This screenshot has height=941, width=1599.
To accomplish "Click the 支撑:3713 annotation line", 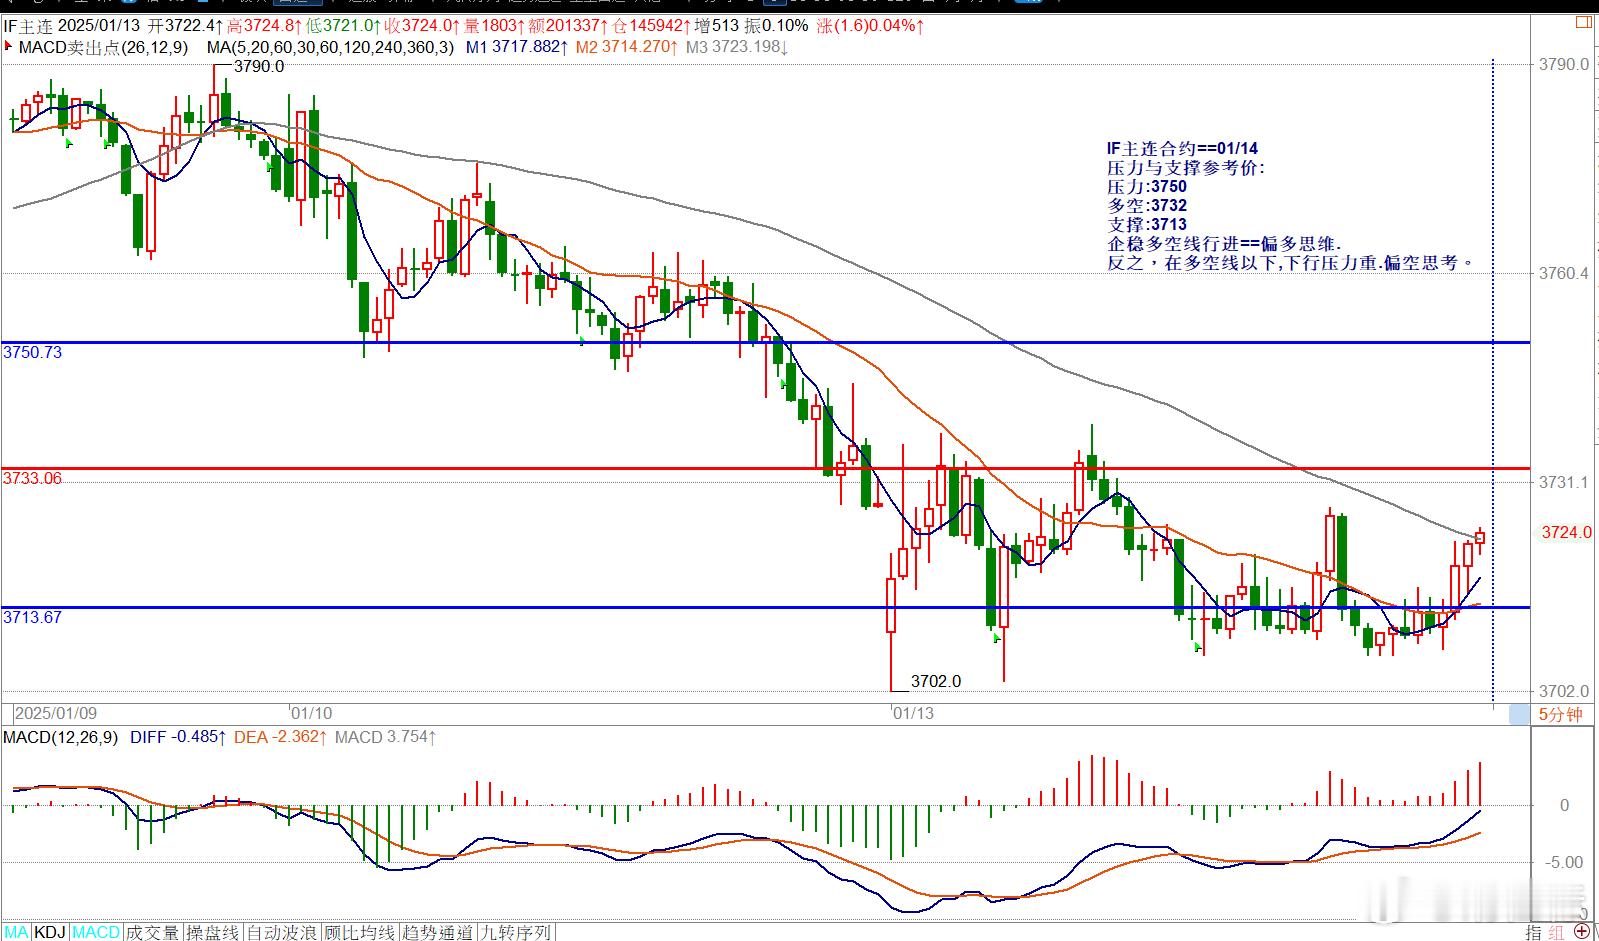I will click(x=1147, y=224).
